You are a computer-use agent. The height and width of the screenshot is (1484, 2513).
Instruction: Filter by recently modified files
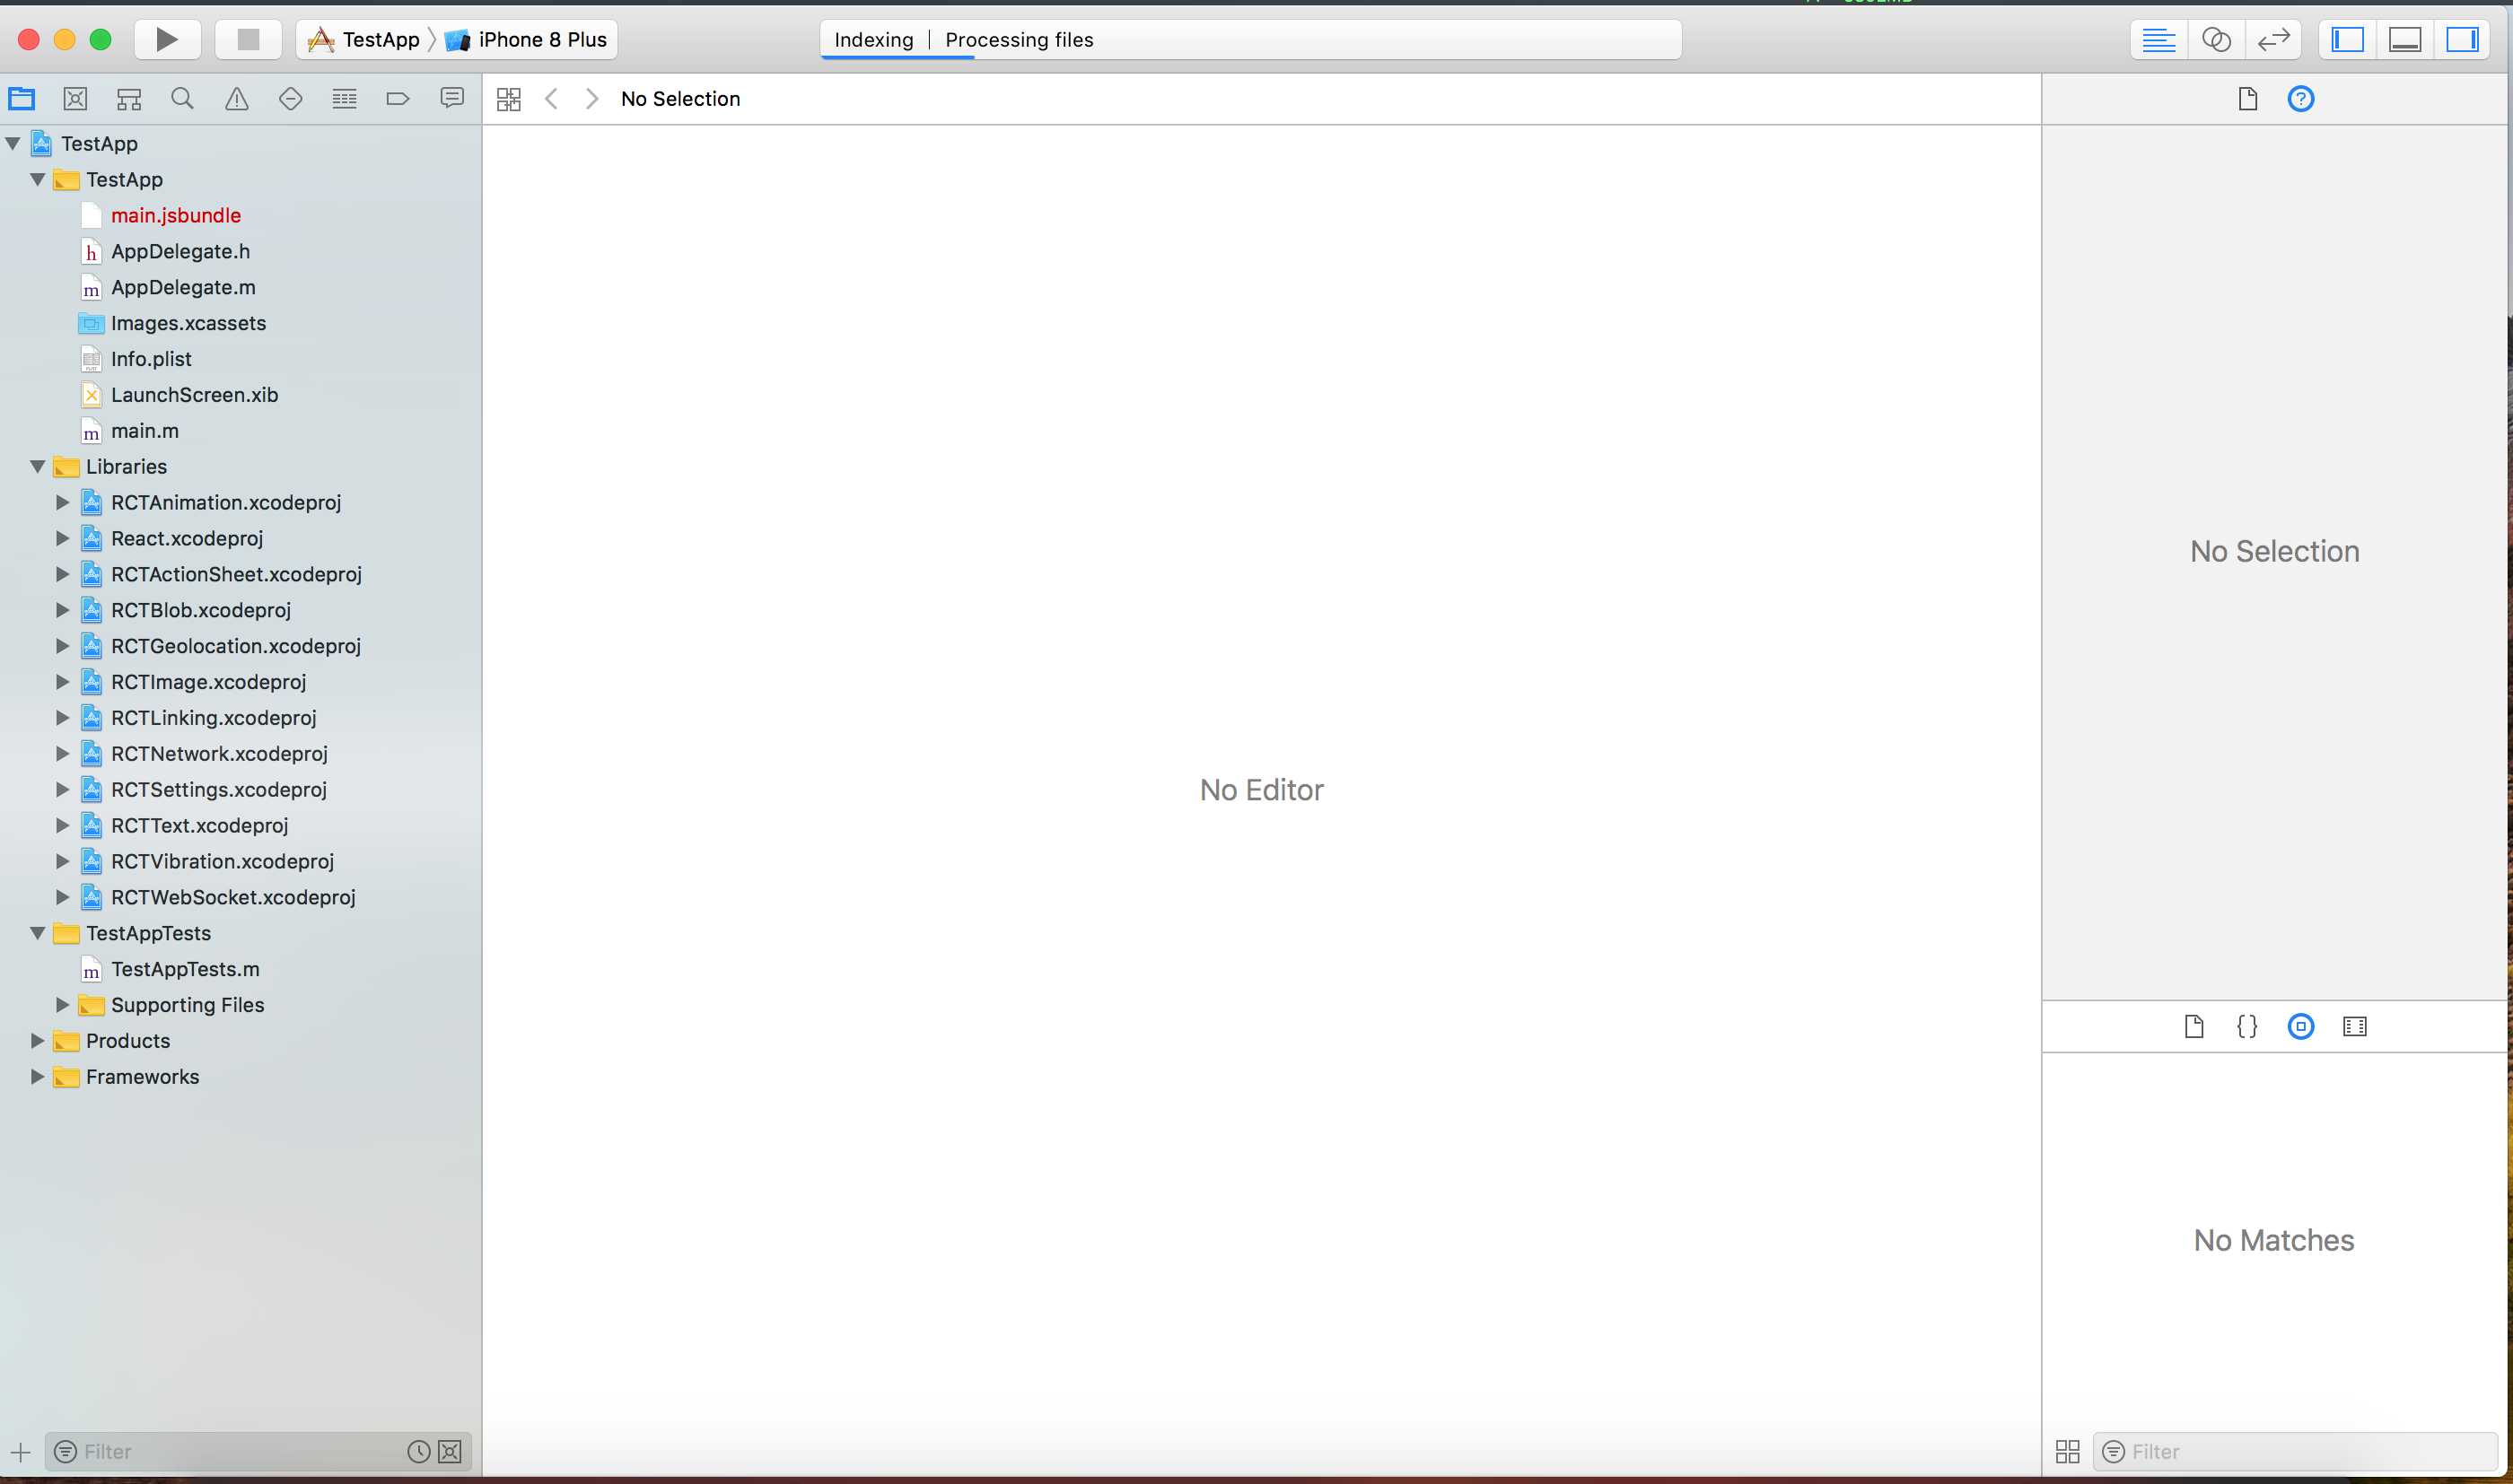419,1451
